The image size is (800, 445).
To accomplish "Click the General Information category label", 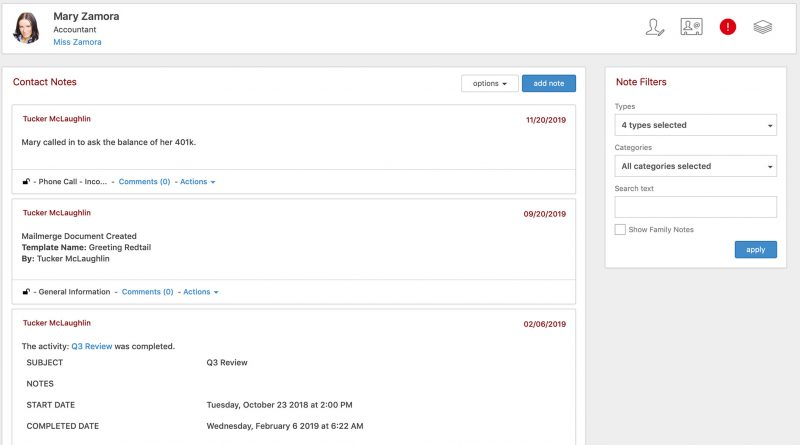I will click(74, 292).
